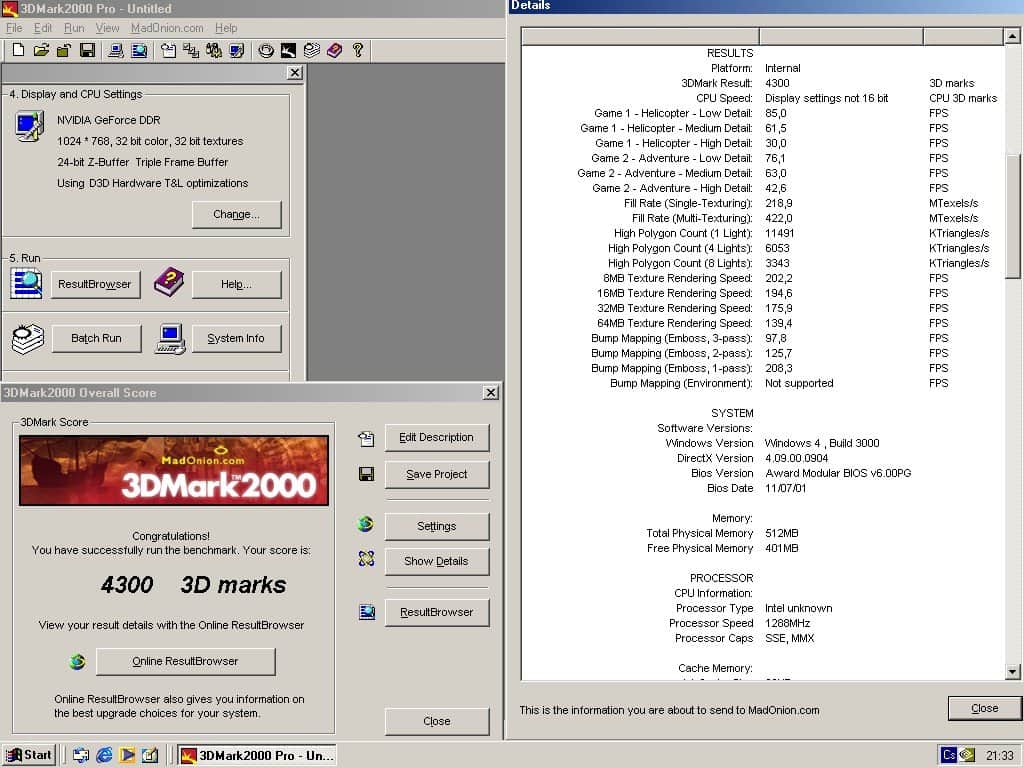Viewport: 1024px width, 768px height.
Task: Click the Show Details button
Action: [x=436, y=561]
